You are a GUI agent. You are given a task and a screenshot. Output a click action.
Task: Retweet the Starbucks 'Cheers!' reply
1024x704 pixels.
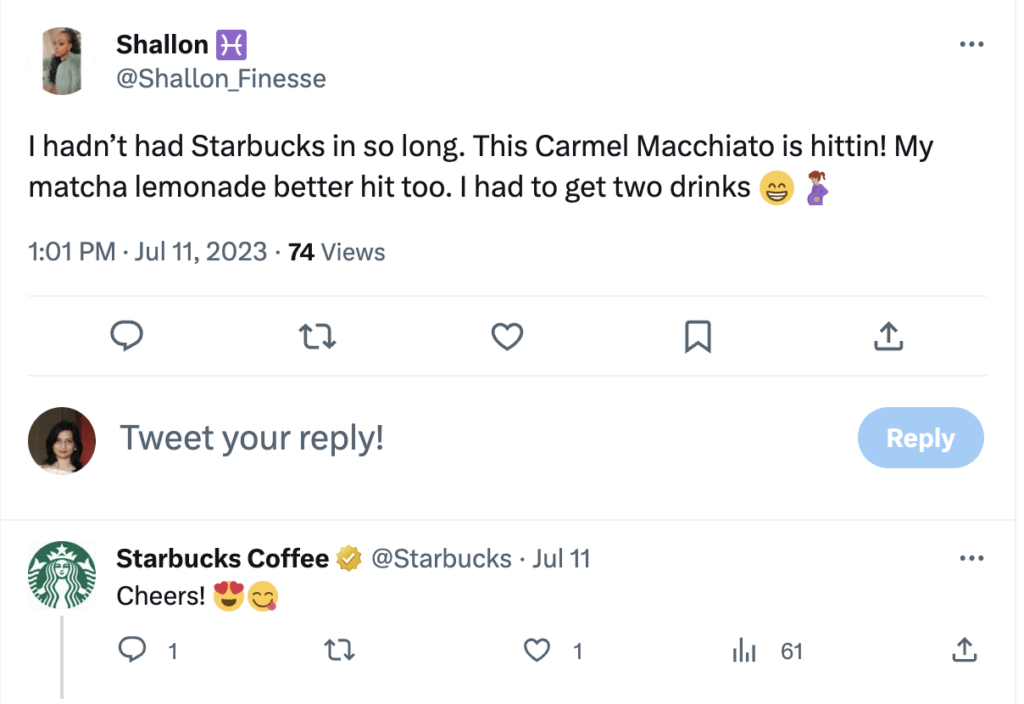[x=341, y=651]
